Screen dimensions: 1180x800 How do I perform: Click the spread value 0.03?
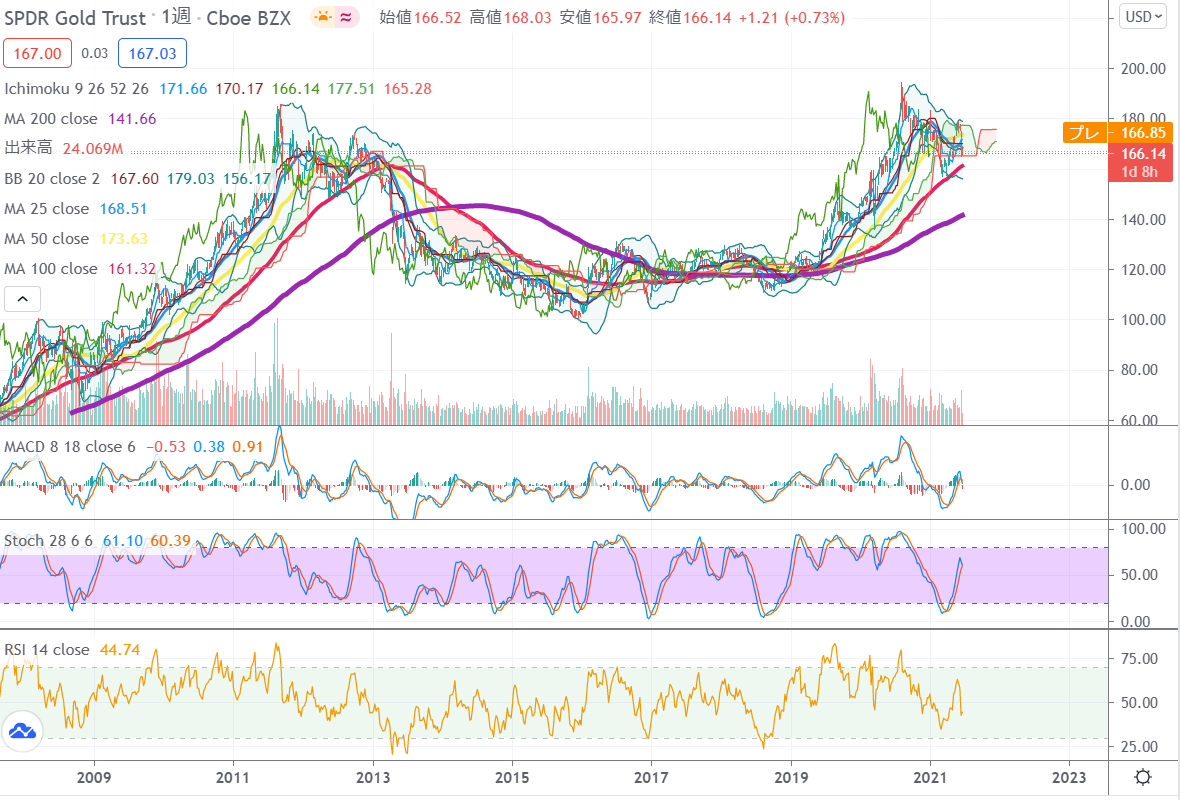pos(95,53)
